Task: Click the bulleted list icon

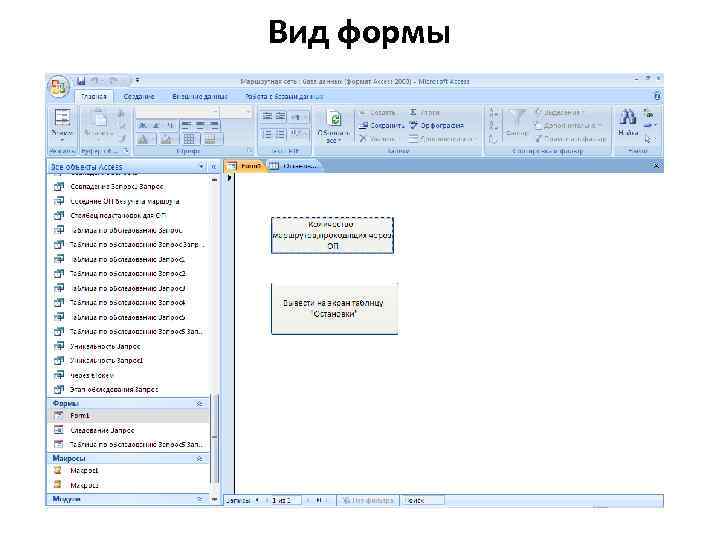Action: click(281, 134)
